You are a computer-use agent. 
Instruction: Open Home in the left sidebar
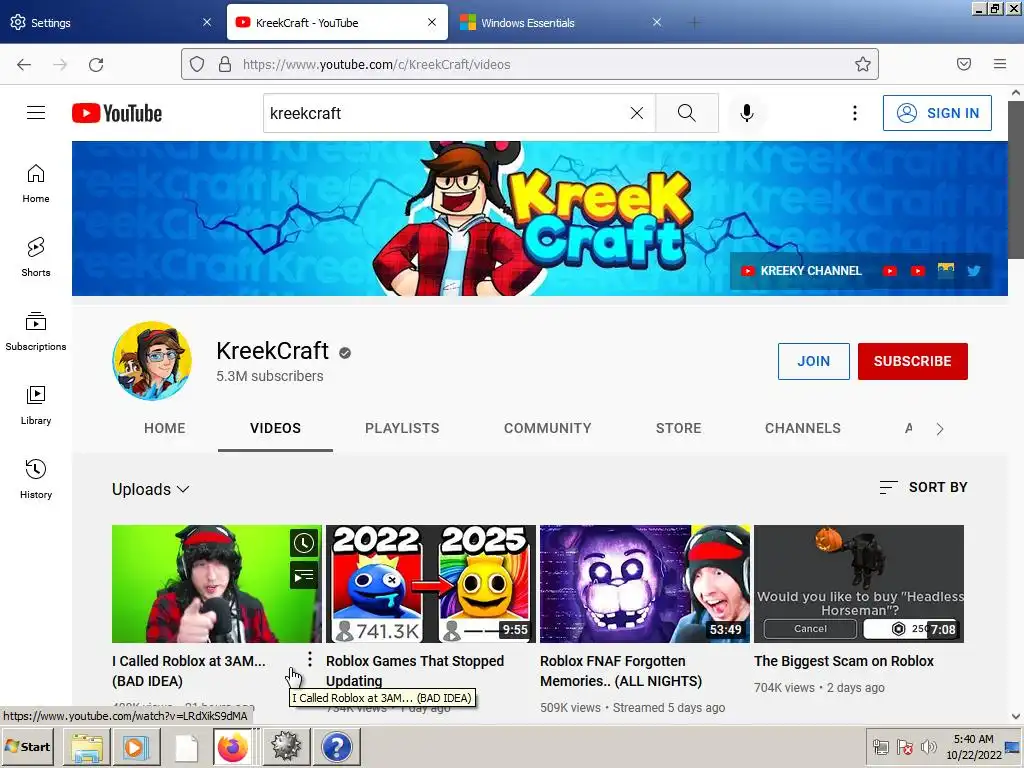tap(36, 184)
